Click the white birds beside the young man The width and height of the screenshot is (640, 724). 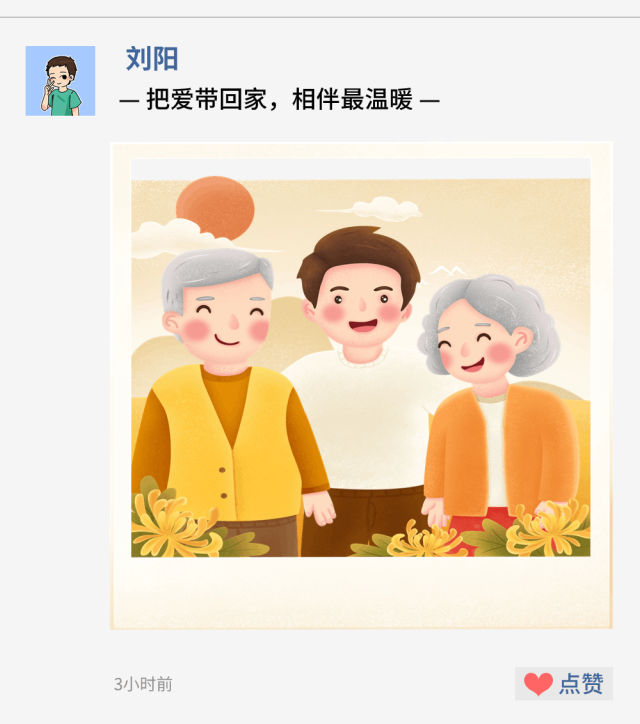tap(448, 271)
